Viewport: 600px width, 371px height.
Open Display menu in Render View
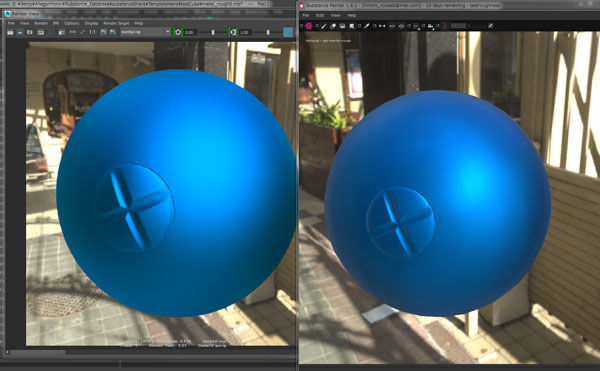point(91,23)
